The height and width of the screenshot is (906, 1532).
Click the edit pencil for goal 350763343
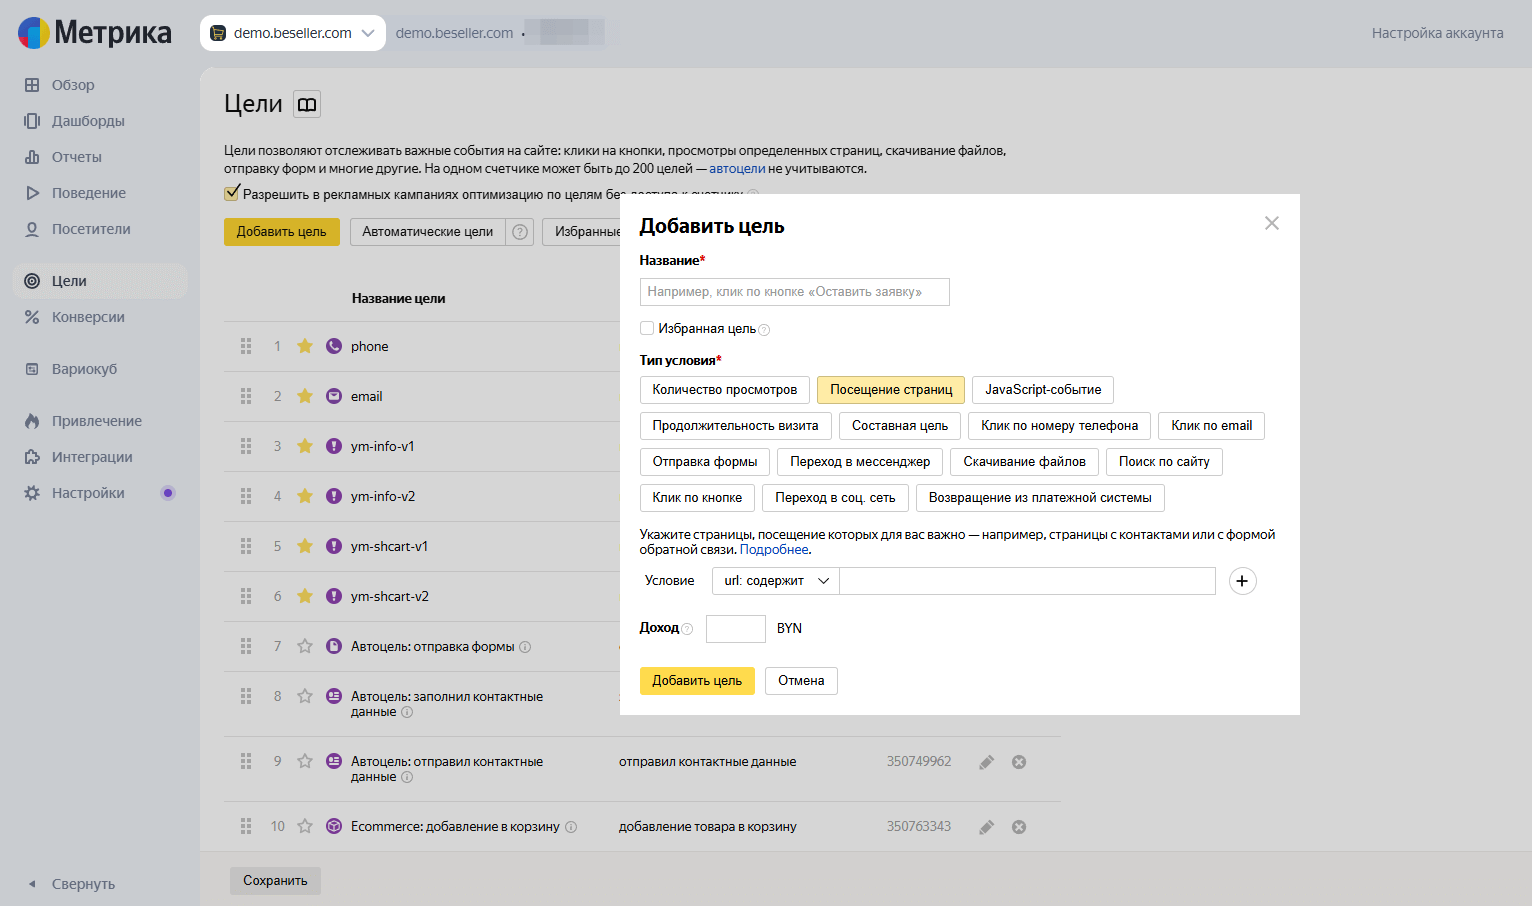[x=986, y=827]
